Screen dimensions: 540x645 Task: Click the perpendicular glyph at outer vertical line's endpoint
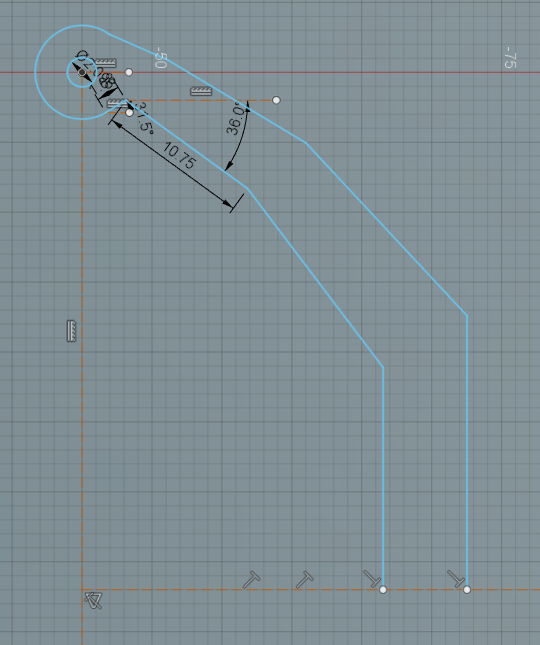coord(456,578)
